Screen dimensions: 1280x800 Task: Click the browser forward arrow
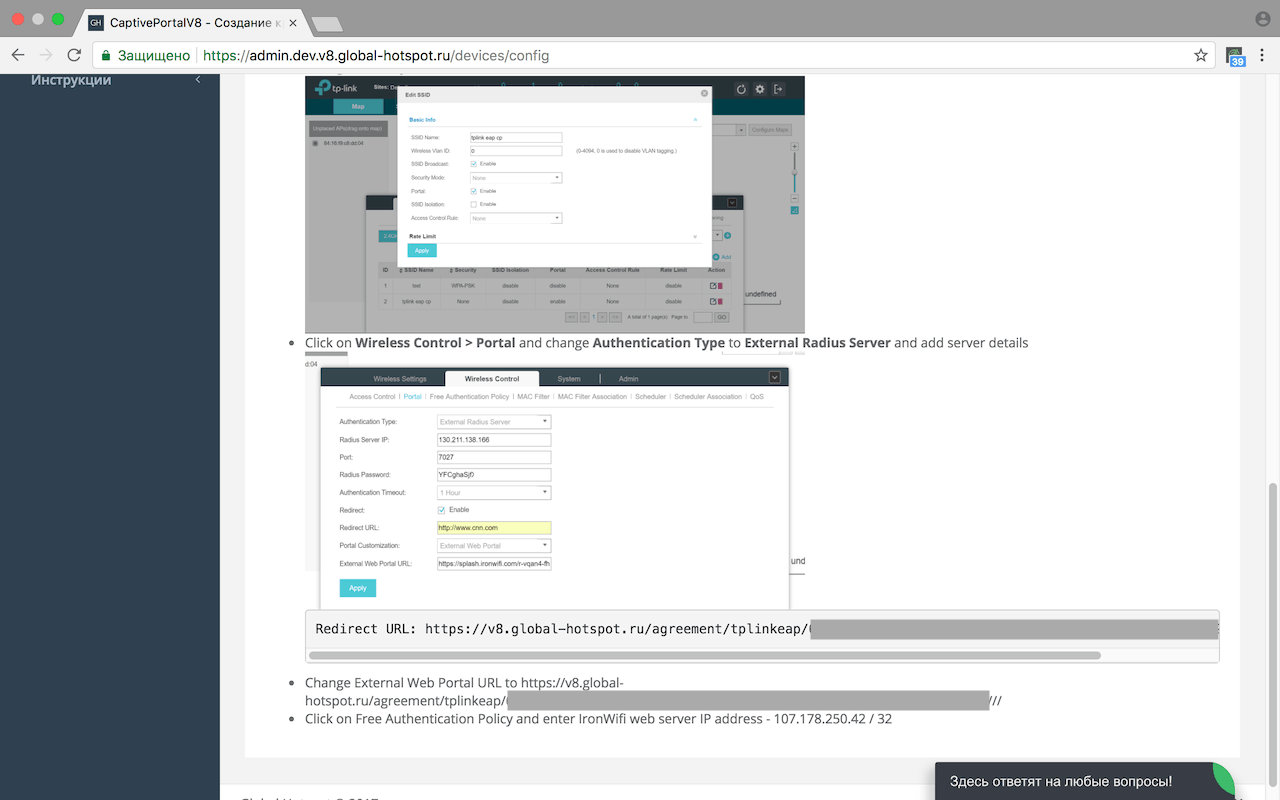tap(46, 56)
